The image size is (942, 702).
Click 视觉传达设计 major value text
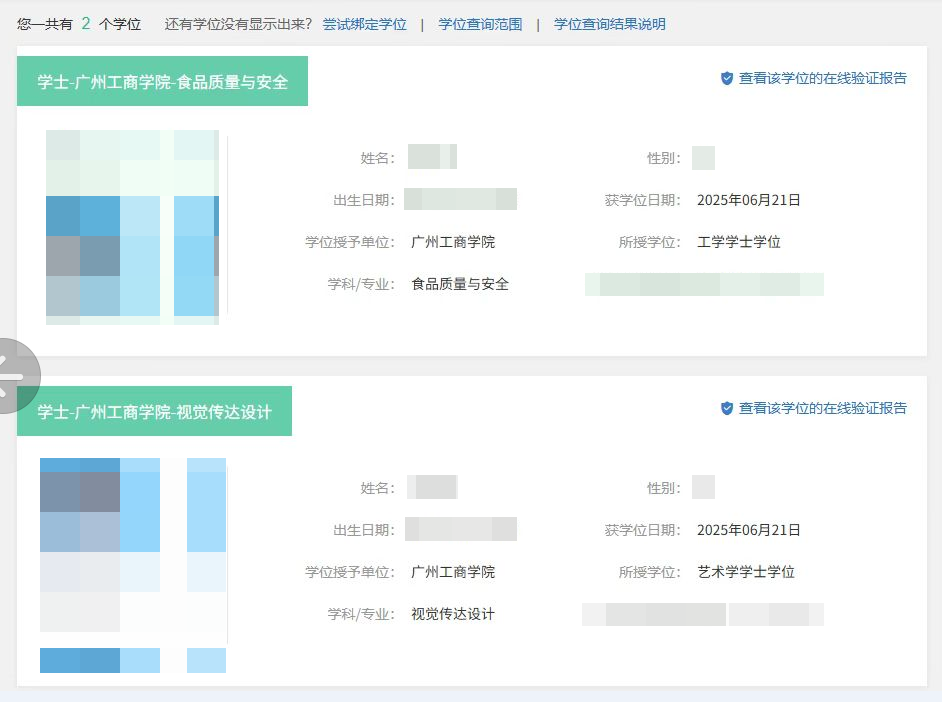click(x=453, y=614)
